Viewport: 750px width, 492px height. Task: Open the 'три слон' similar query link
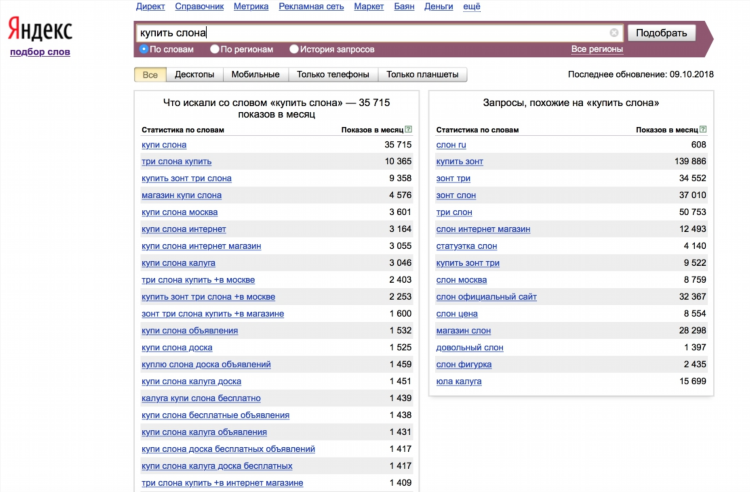(x=454, y=212)
